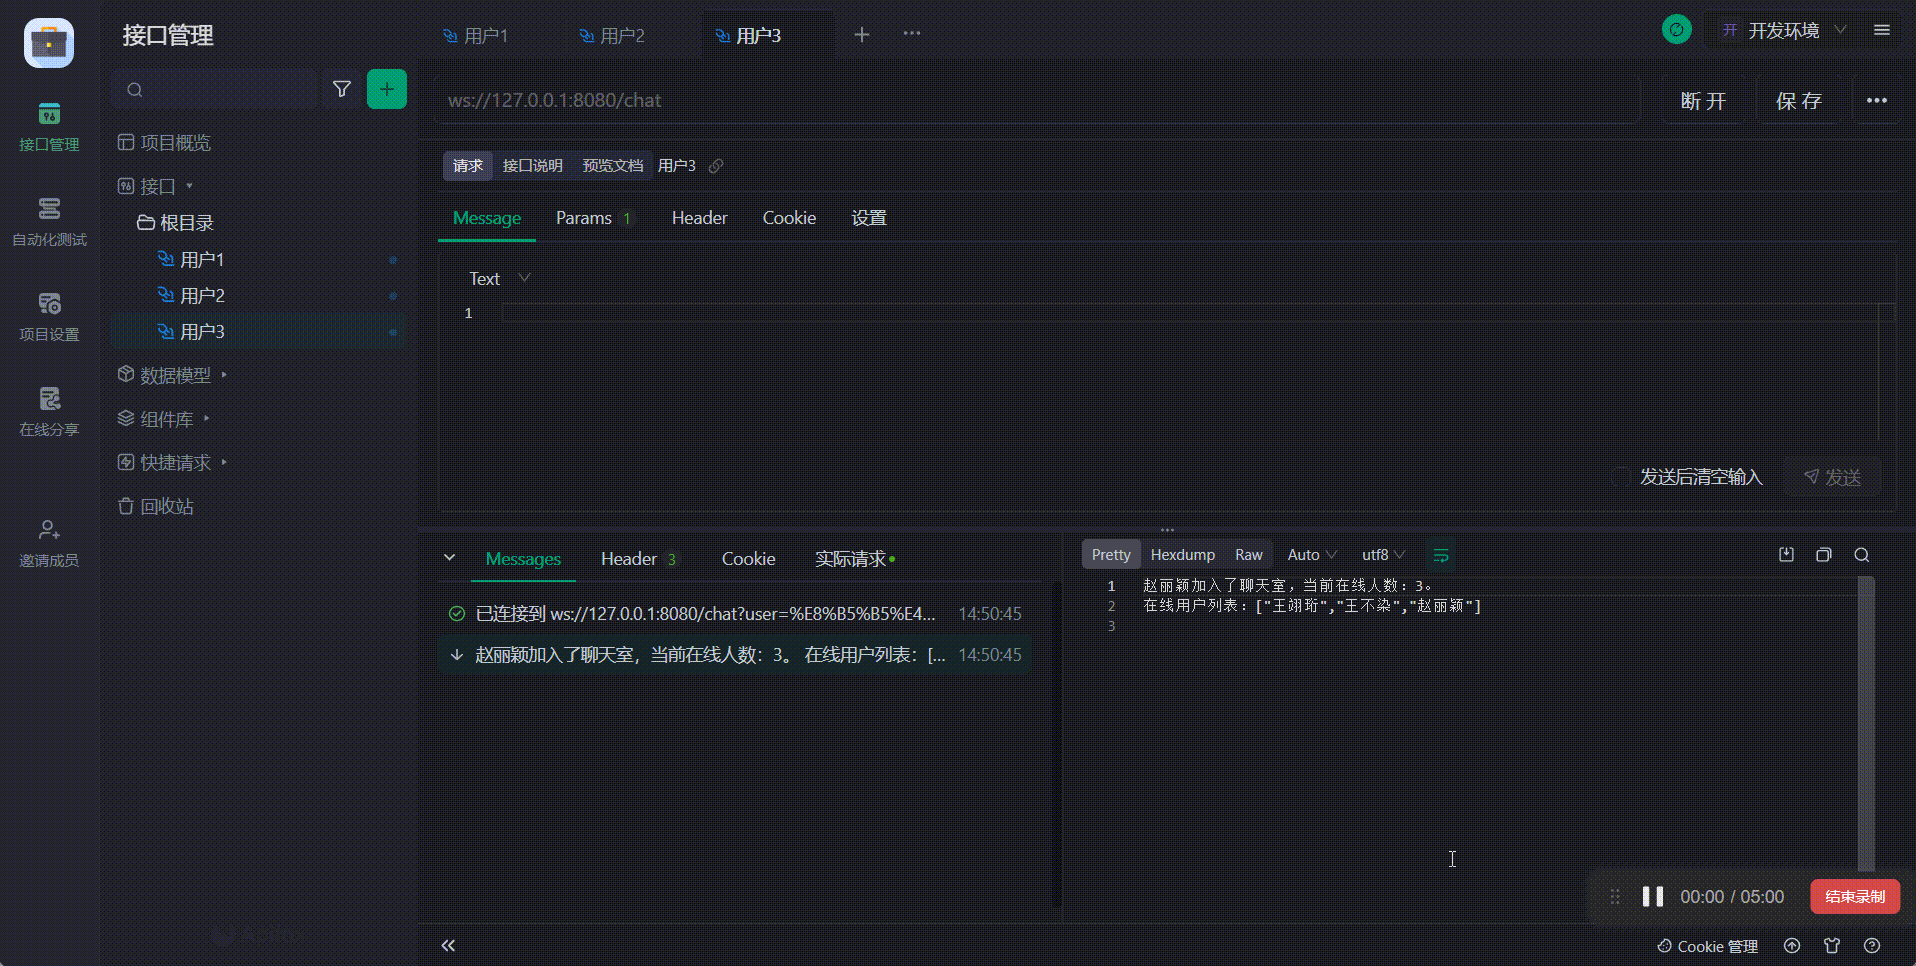Screen dimensions: 1916x966
Task: Click the green sync status icon
Action: pyautogui.click(x=1677, y=30)
